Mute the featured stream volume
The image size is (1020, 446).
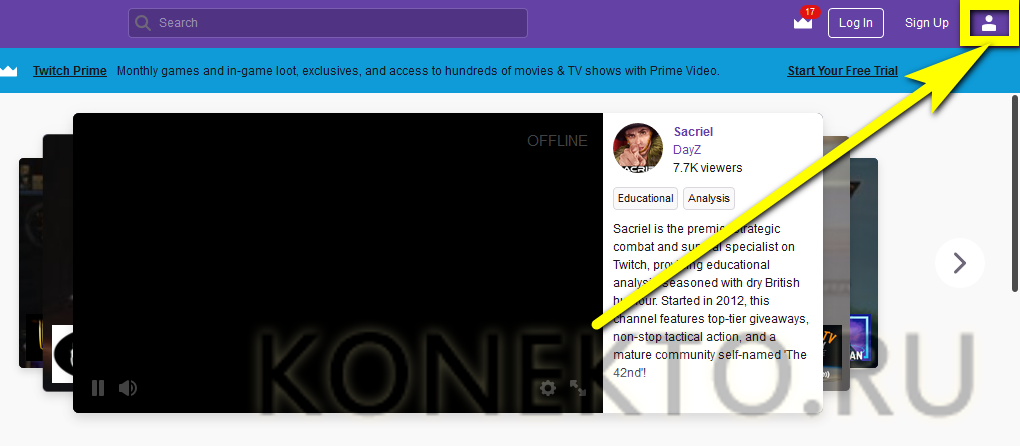128,388
